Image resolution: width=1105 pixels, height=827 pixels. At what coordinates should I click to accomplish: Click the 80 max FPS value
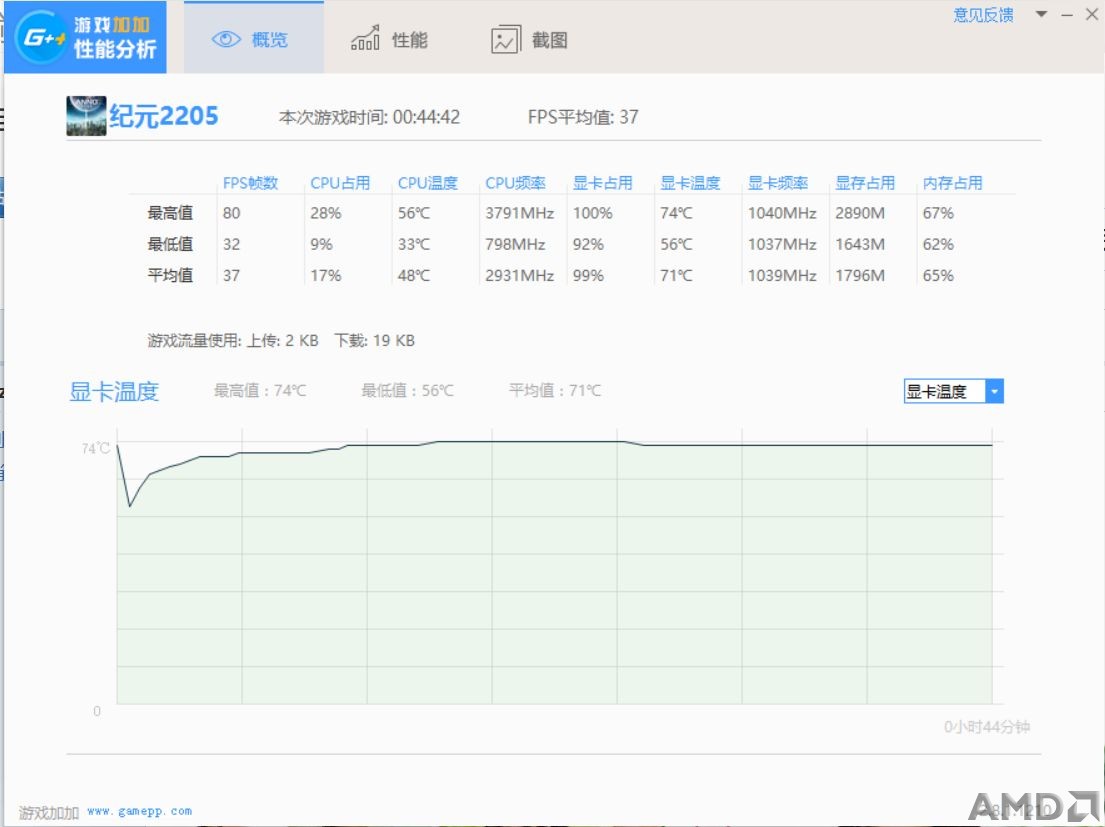(x=231, y=213)
